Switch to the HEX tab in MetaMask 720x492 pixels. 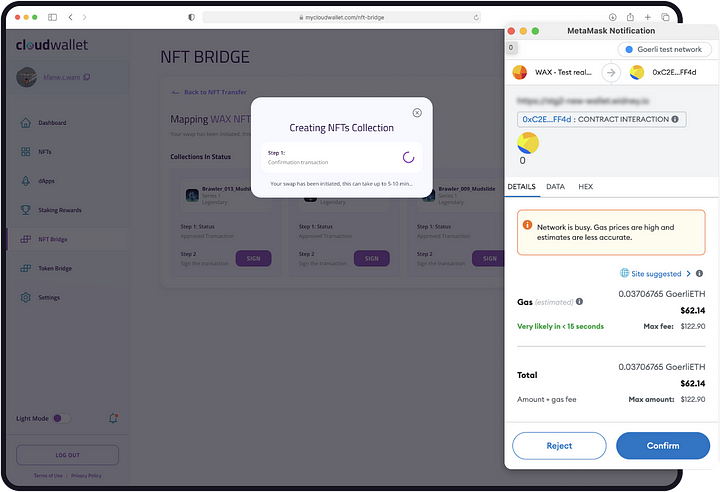click(x=585, y=187)
